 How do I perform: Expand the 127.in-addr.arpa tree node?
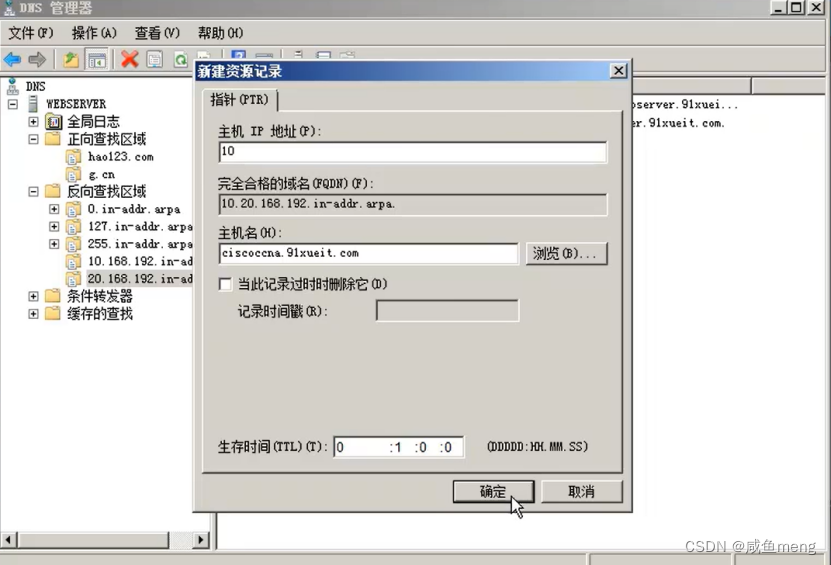click(x=54, y=226)
